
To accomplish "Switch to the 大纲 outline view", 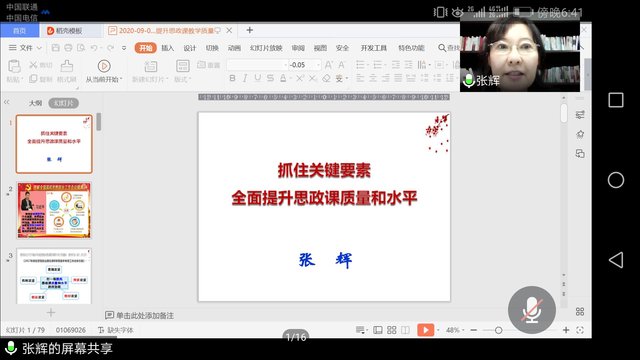I will coord(35,103).
